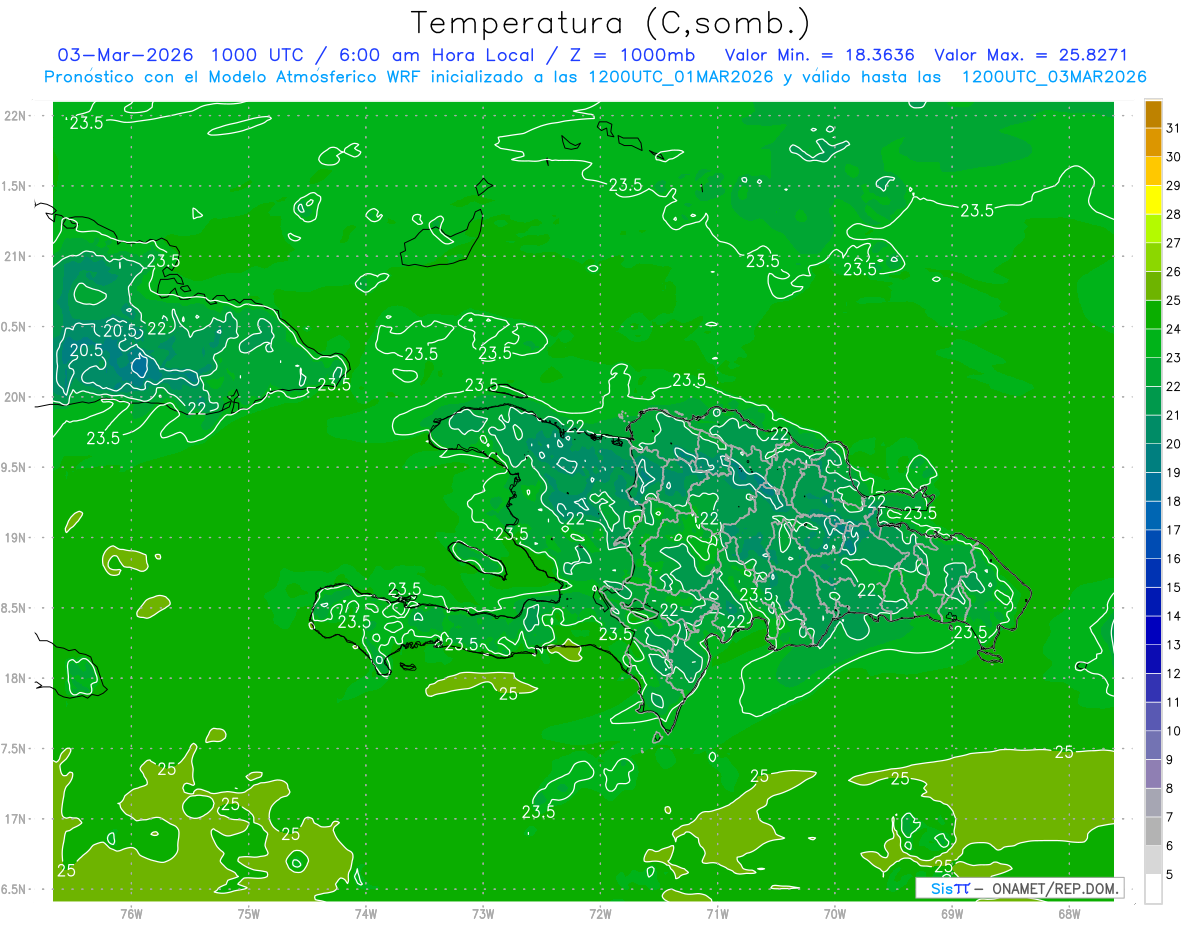Click longitude axis label 75W

[249, 913]
